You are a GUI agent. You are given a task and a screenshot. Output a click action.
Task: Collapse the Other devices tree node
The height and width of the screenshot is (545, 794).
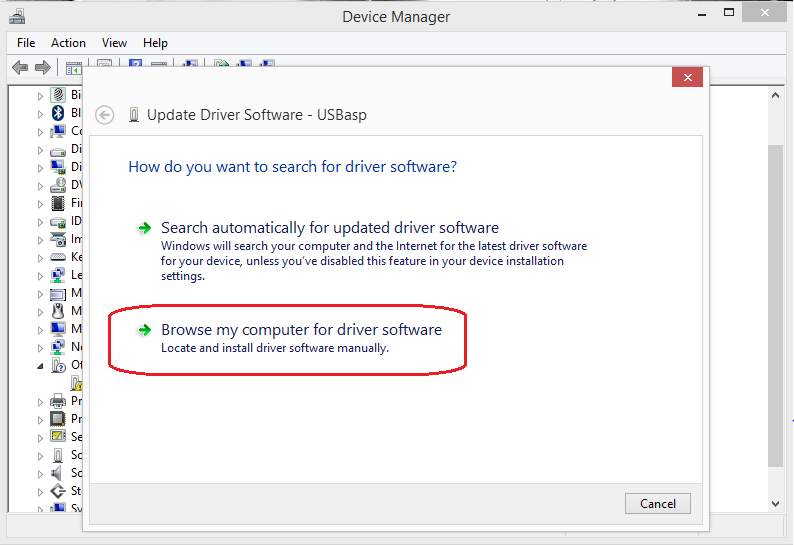coord(41,366)
